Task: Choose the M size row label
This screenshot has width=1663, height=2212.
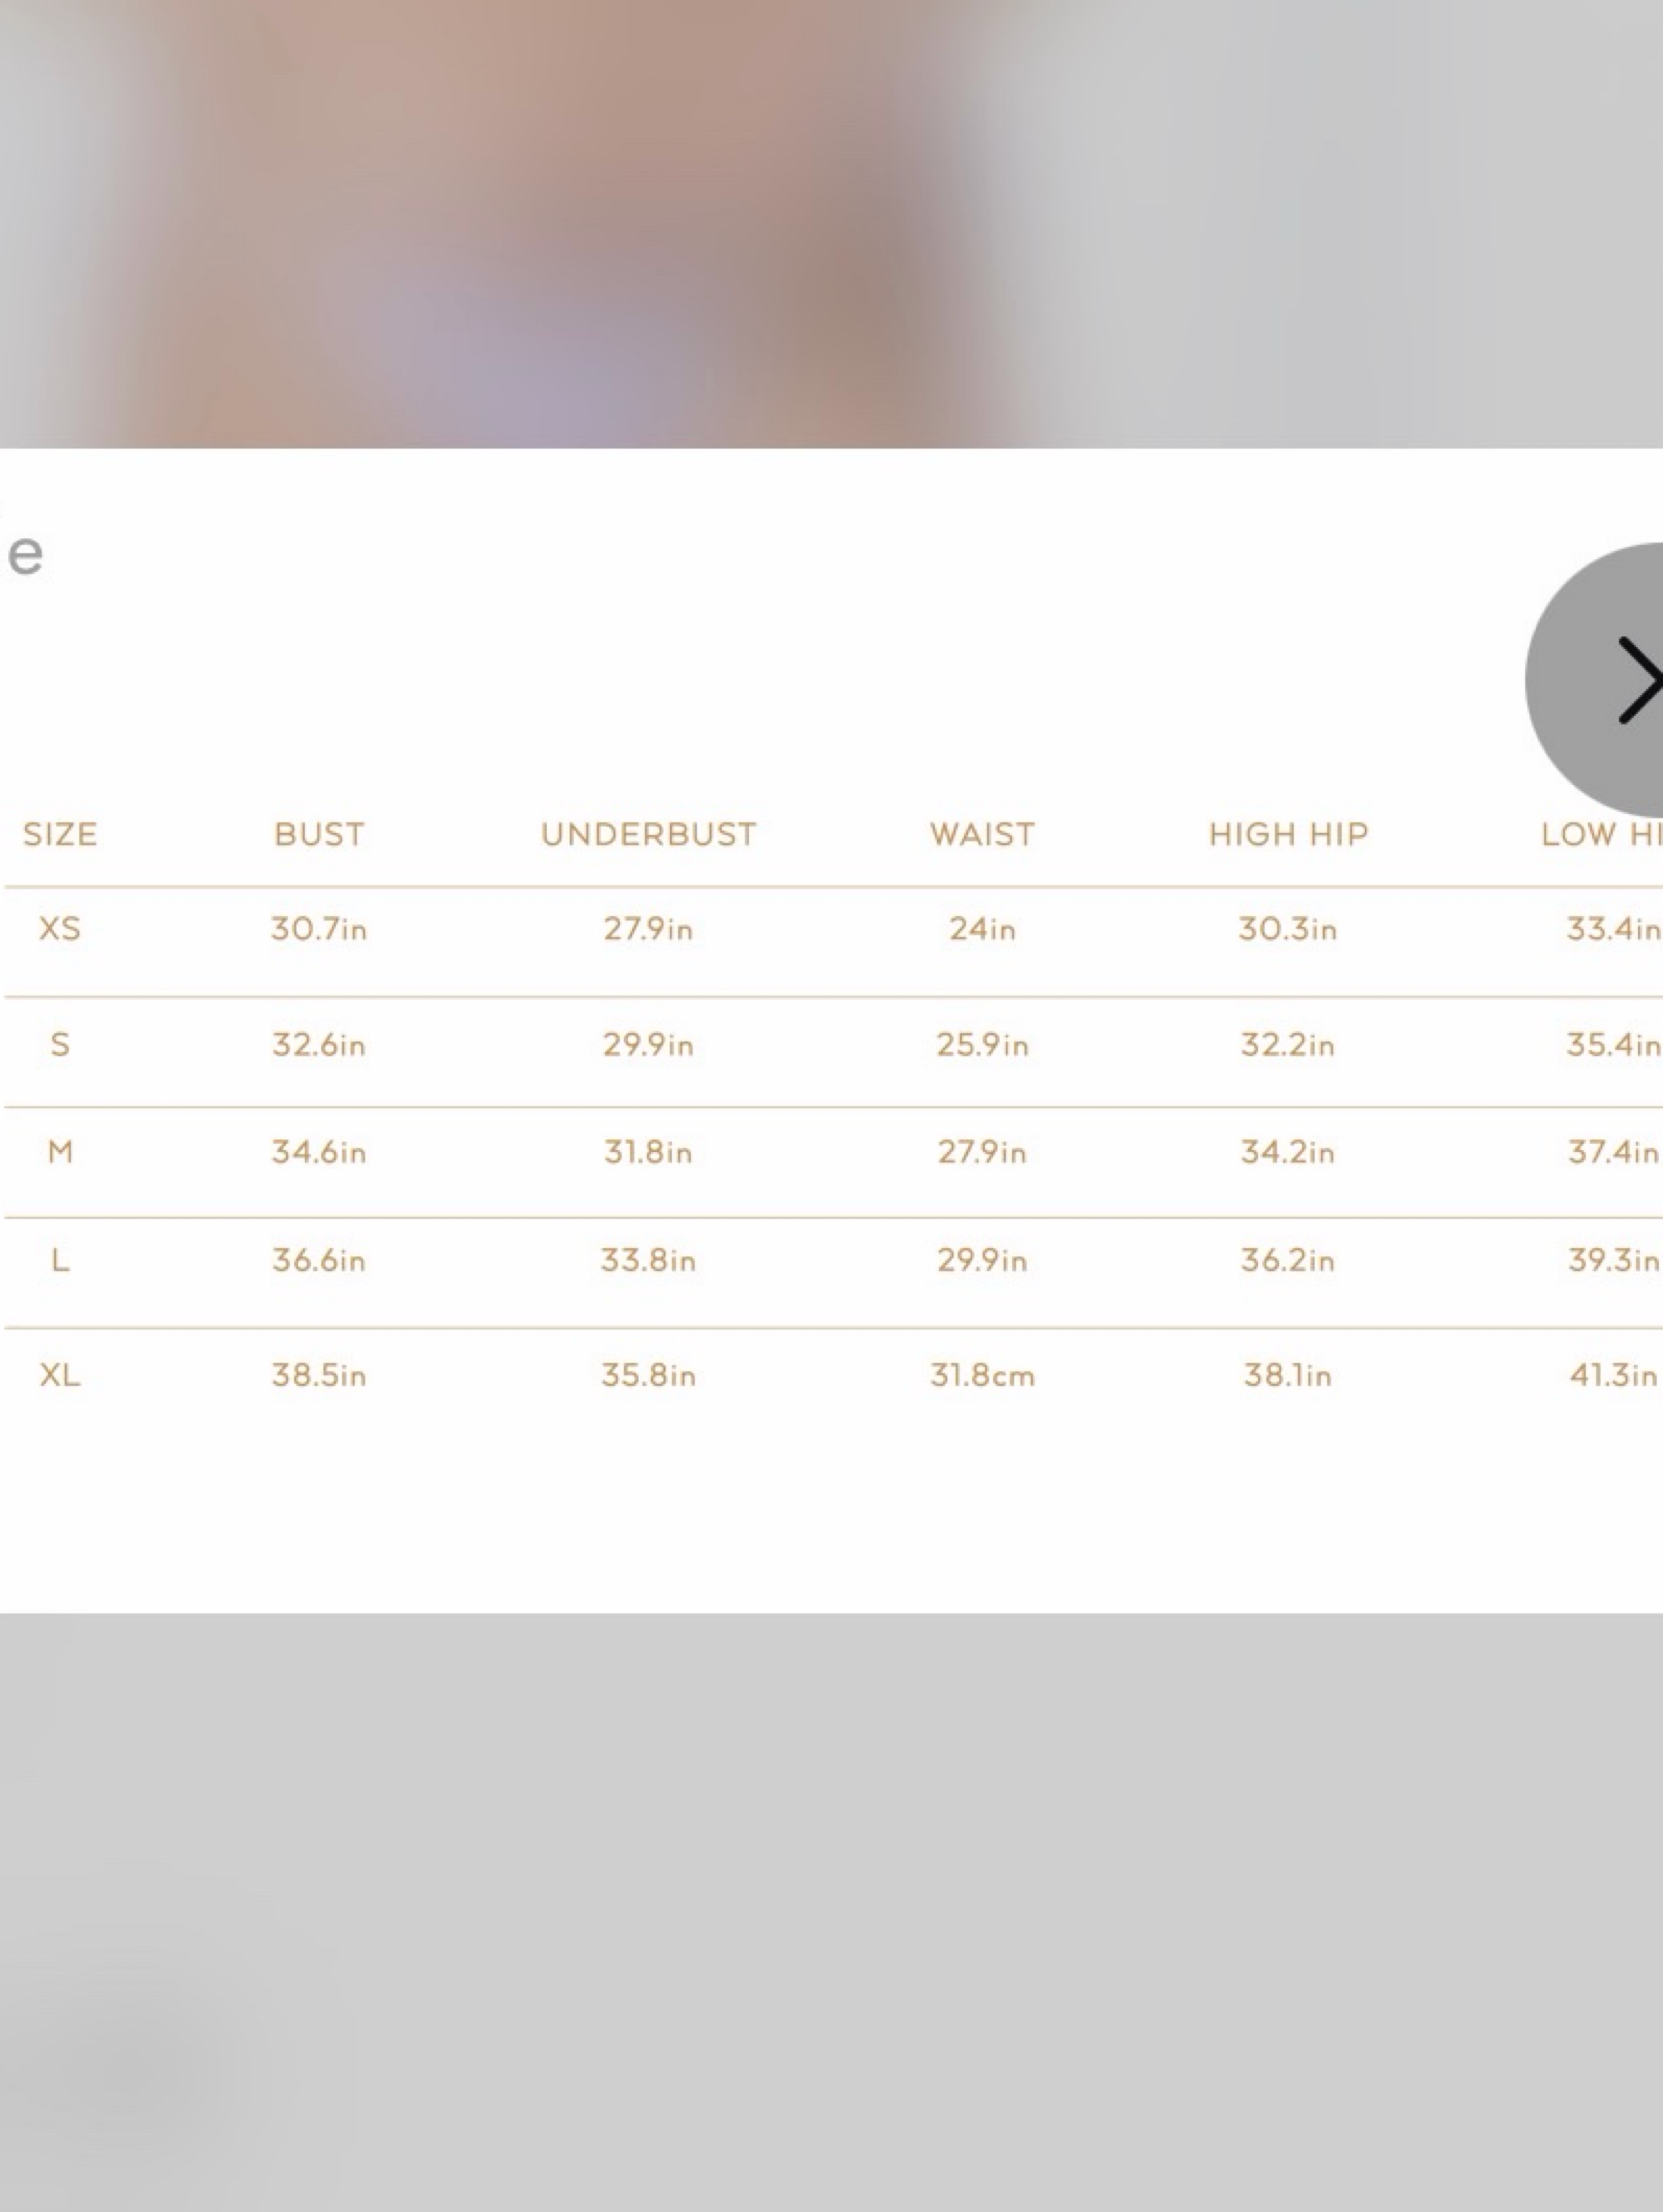Action: coord(60,1152)
